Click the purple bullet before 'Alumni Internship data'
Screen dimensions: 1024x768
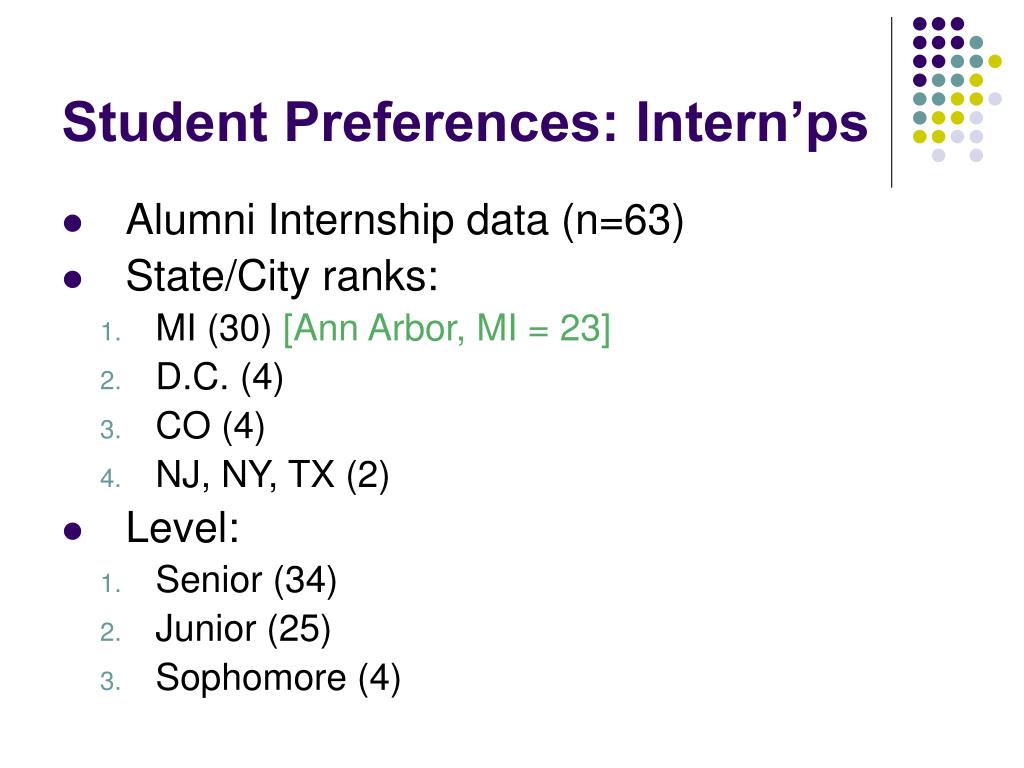(x=73, y=223)
